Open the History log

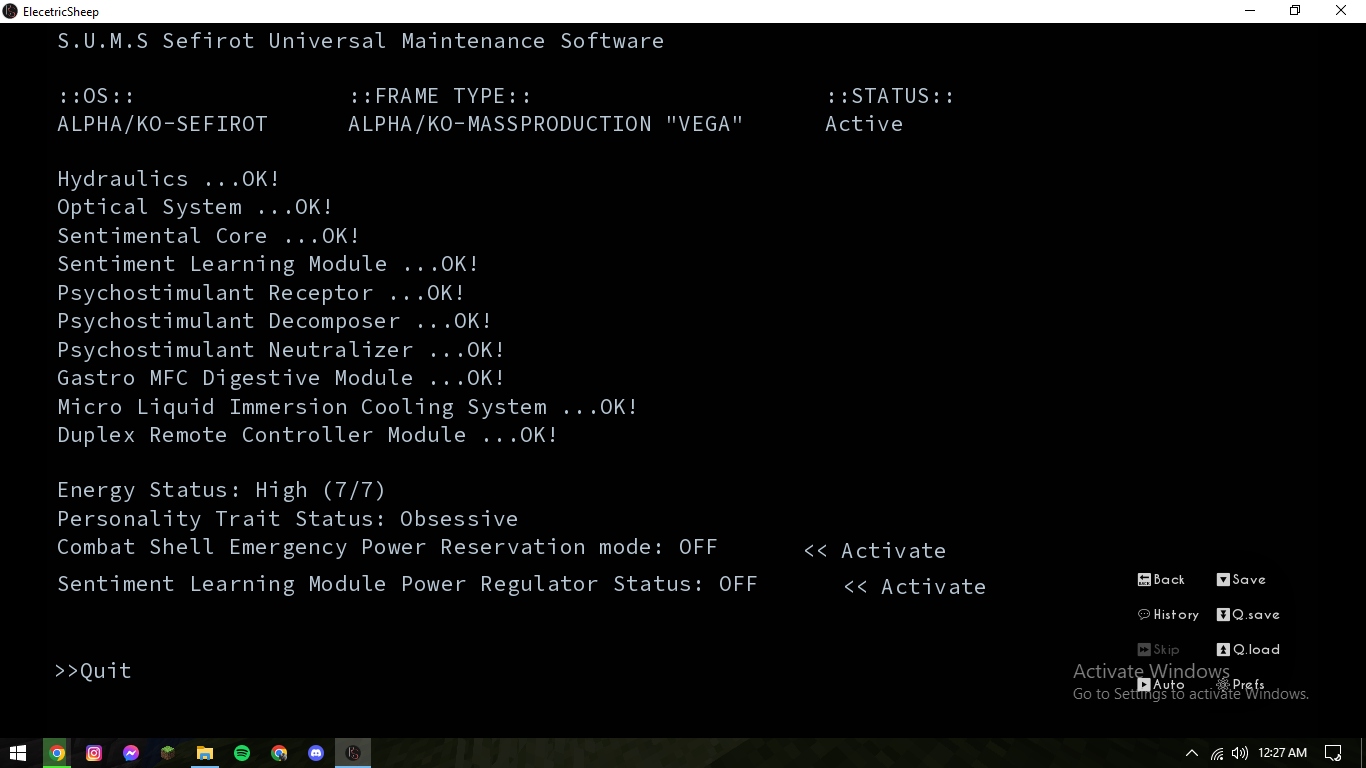1168,615
